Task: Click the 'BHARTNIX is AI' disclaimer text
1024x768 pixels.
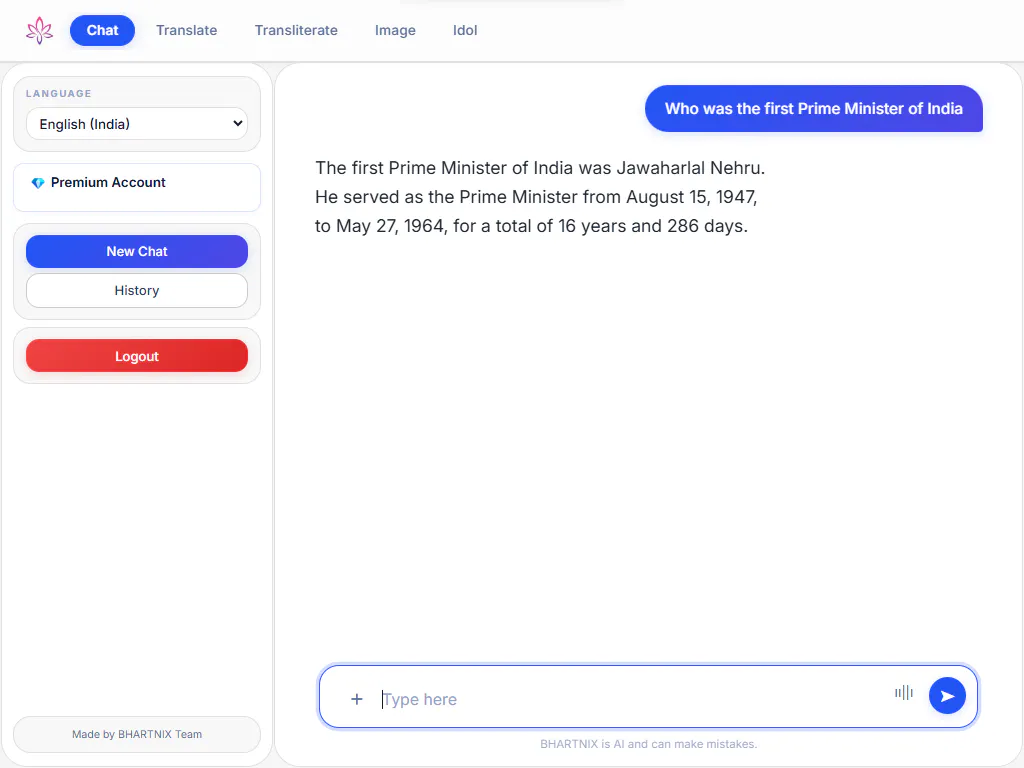Action: [x=648, y=744]
